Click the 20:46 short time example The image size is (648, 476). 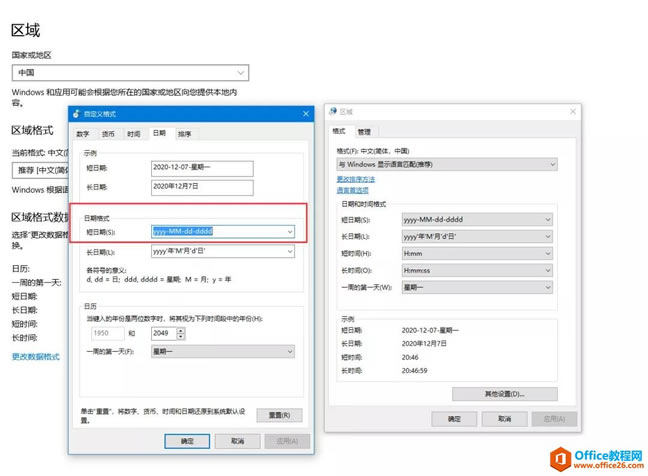(x=410, y=357)
